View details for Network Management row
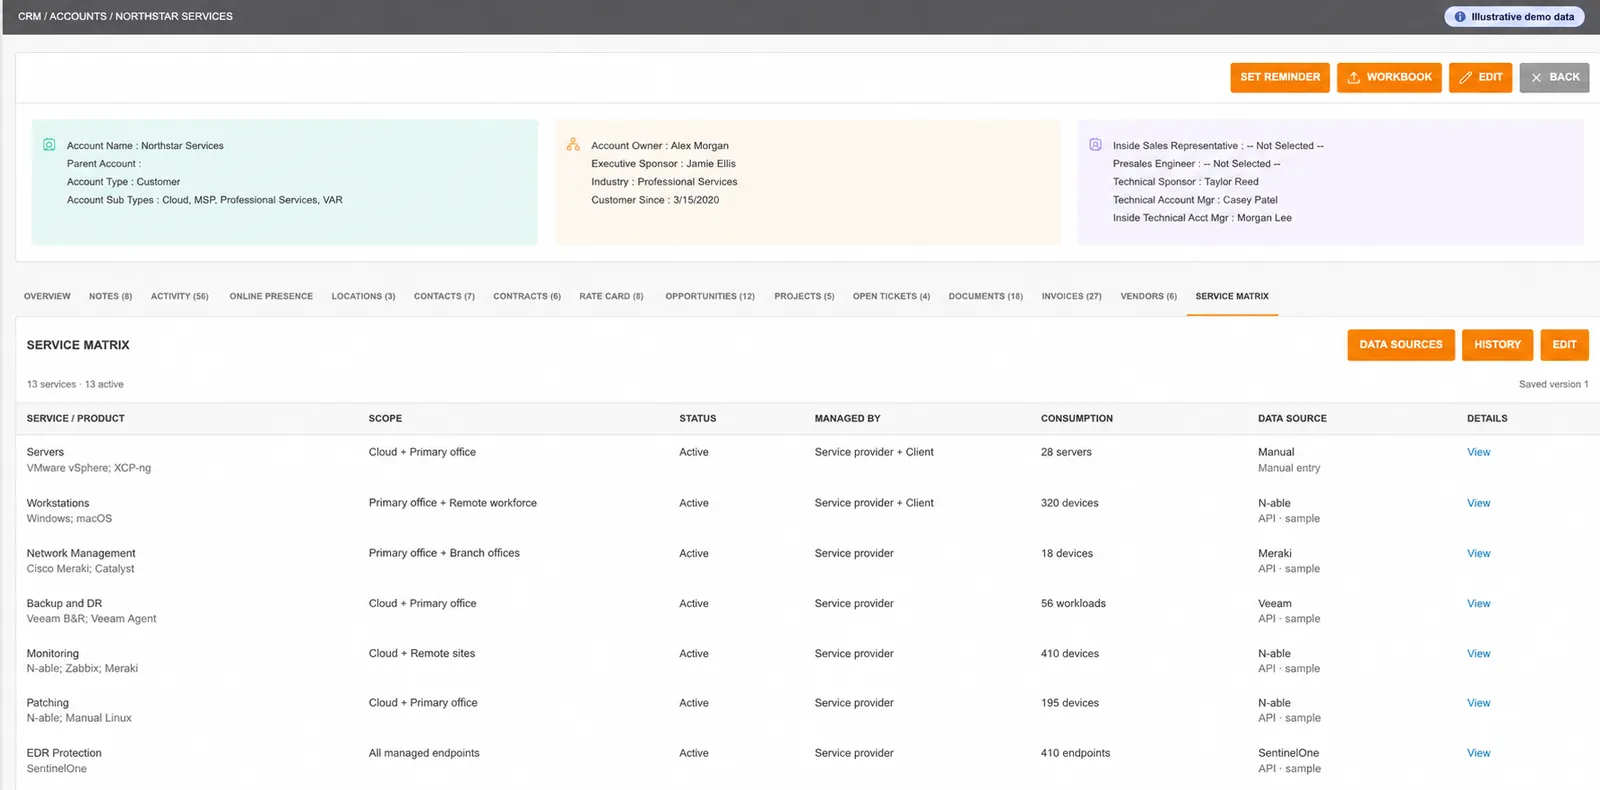Viewport: 1600px width, 790px height. pyautogui.click(x=1478, y=553)
